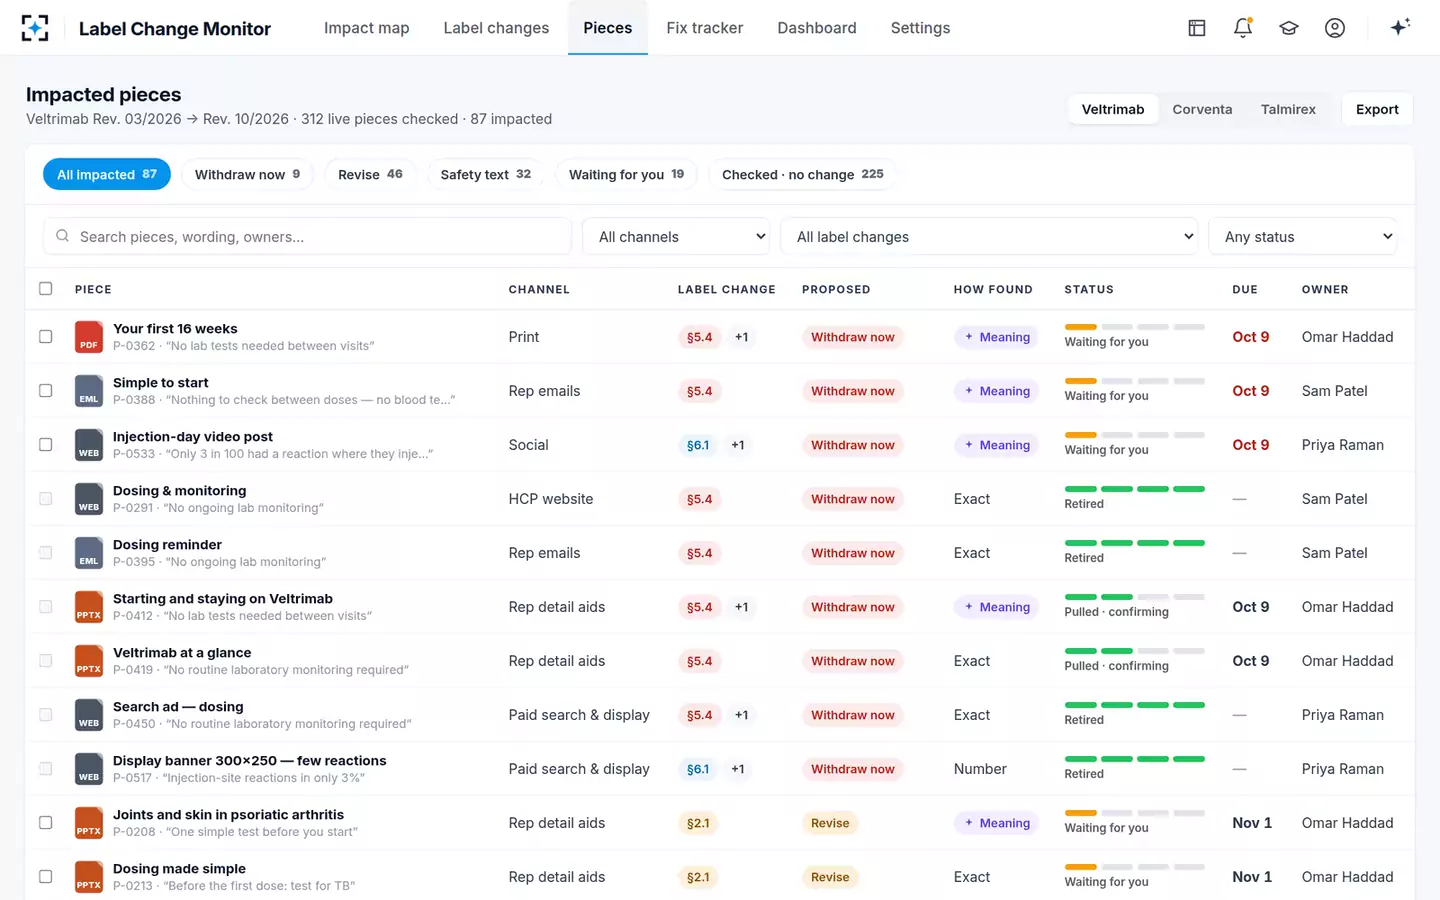Open the All channels dropdown

point(677,237)
